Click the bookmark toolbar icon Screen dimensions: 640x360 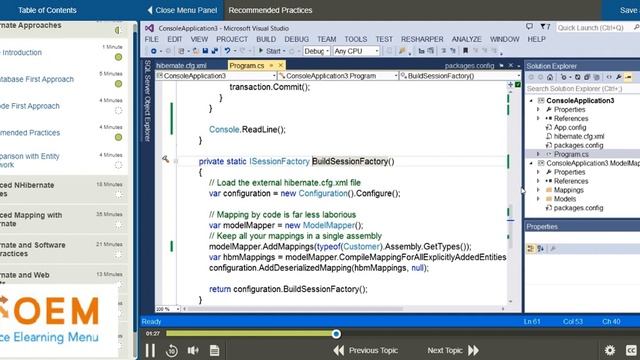[465, 51]
